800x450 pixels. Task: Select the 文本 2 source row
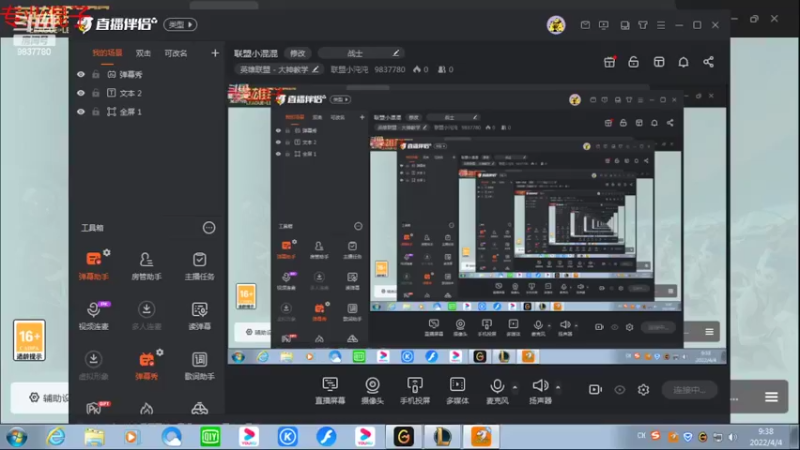coord(147,93)
